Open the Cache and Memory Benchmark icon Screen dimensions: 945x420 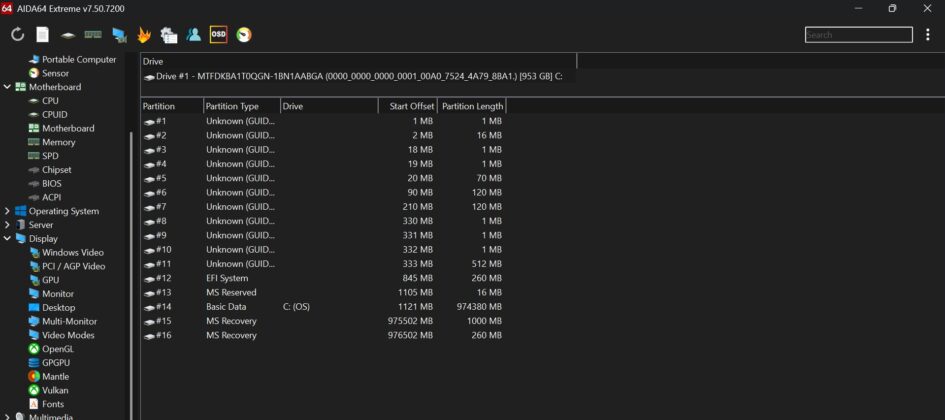tap(93, 34)
